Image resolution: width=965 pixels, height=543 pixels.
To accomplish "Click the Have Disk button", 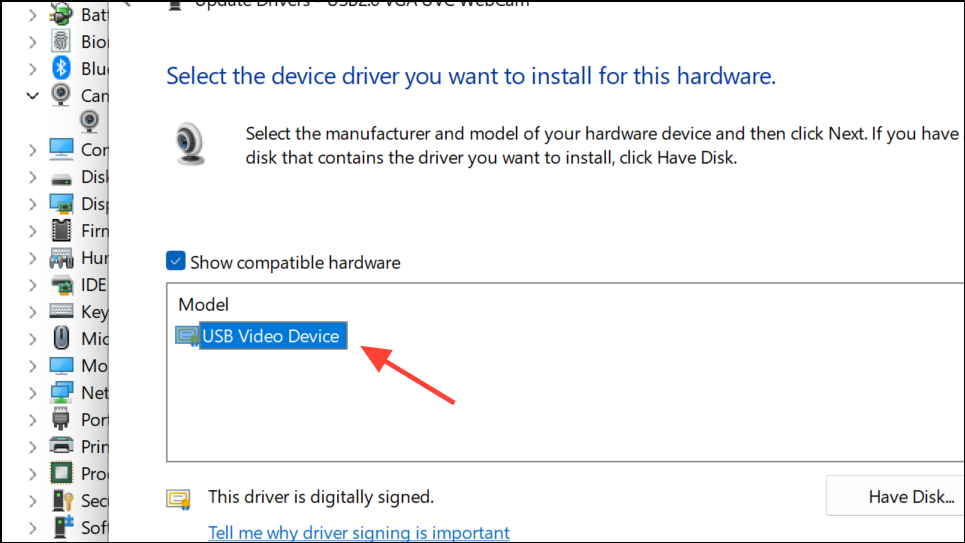I will (x=895, y=497).
